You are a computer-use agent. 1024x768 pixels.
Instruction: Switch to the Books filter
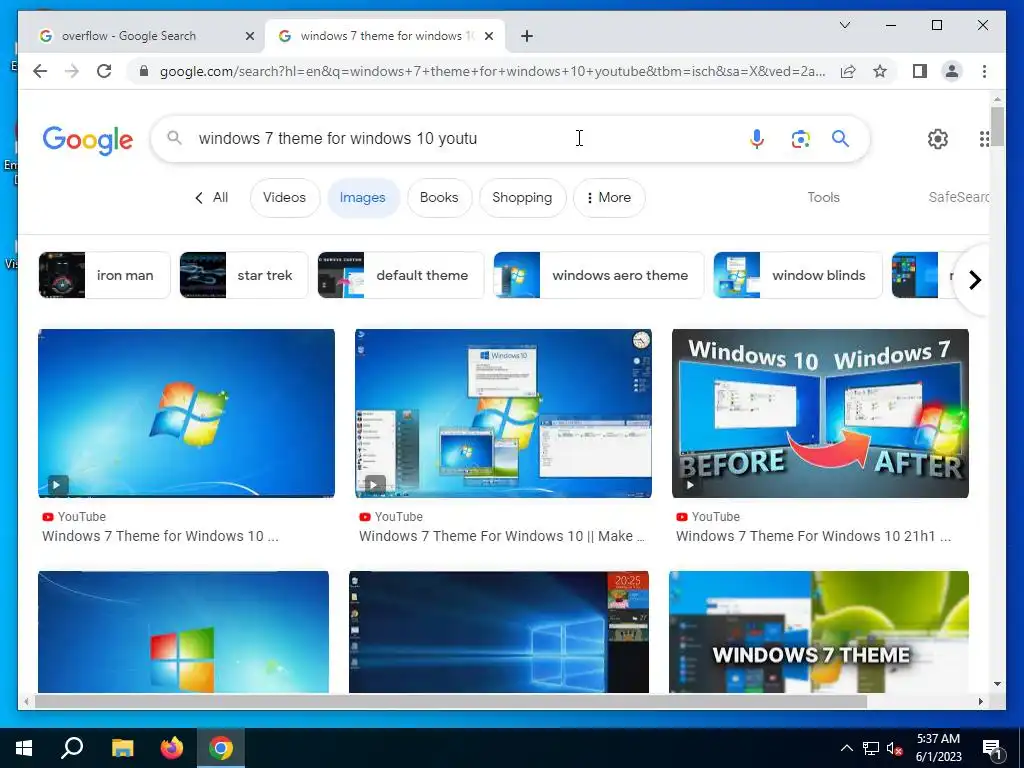coord(439,197)
